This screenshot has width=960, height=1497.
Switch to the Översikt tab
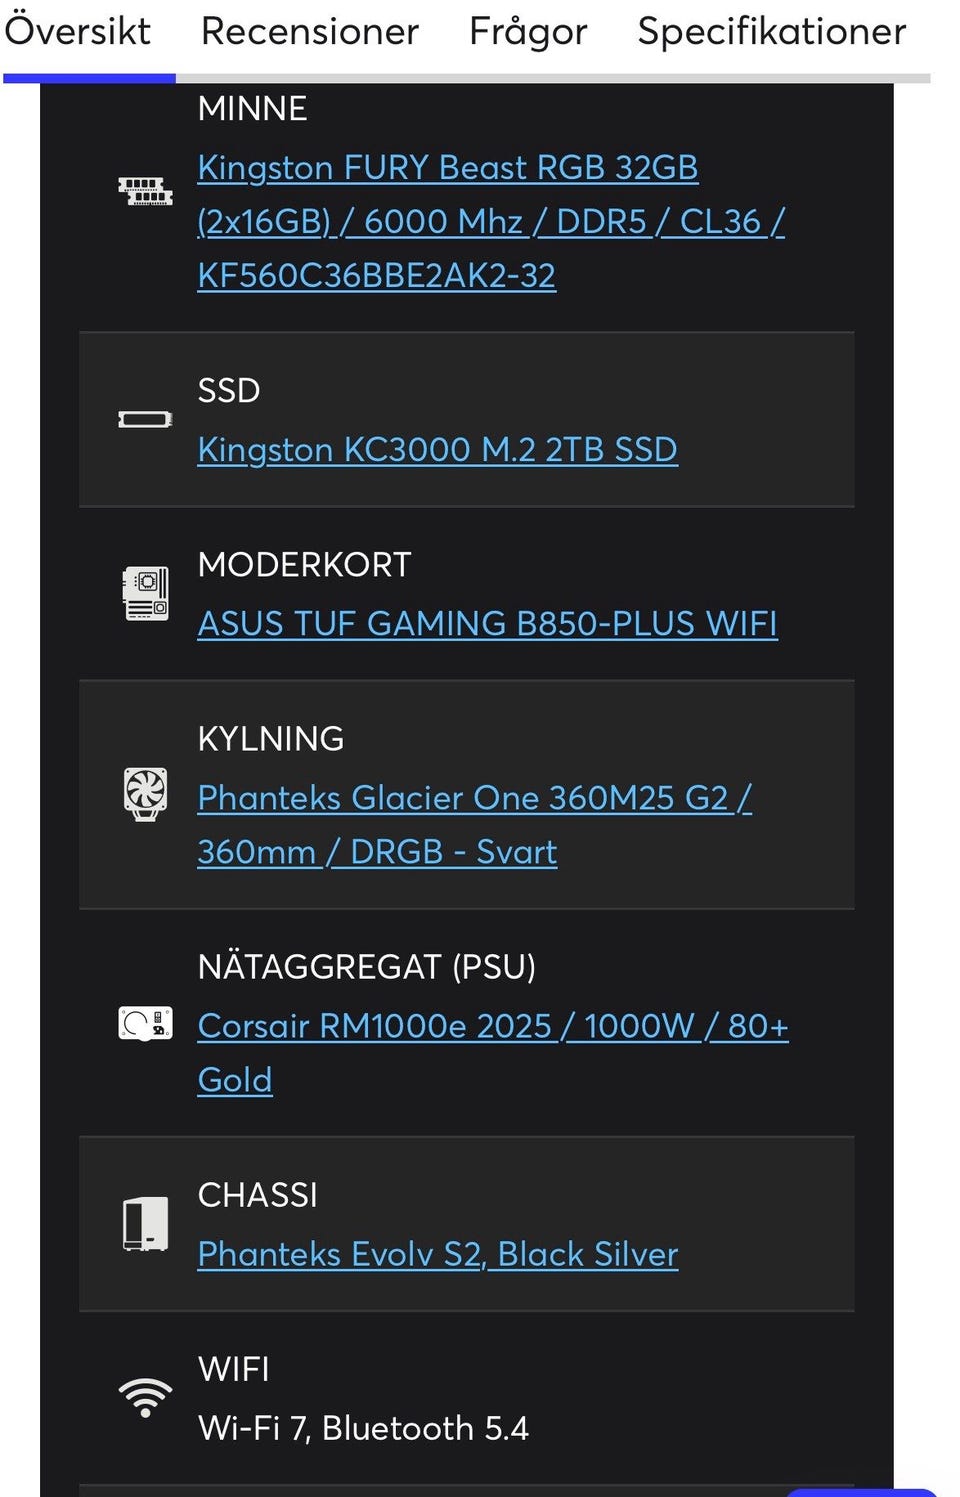click(77, 31)
